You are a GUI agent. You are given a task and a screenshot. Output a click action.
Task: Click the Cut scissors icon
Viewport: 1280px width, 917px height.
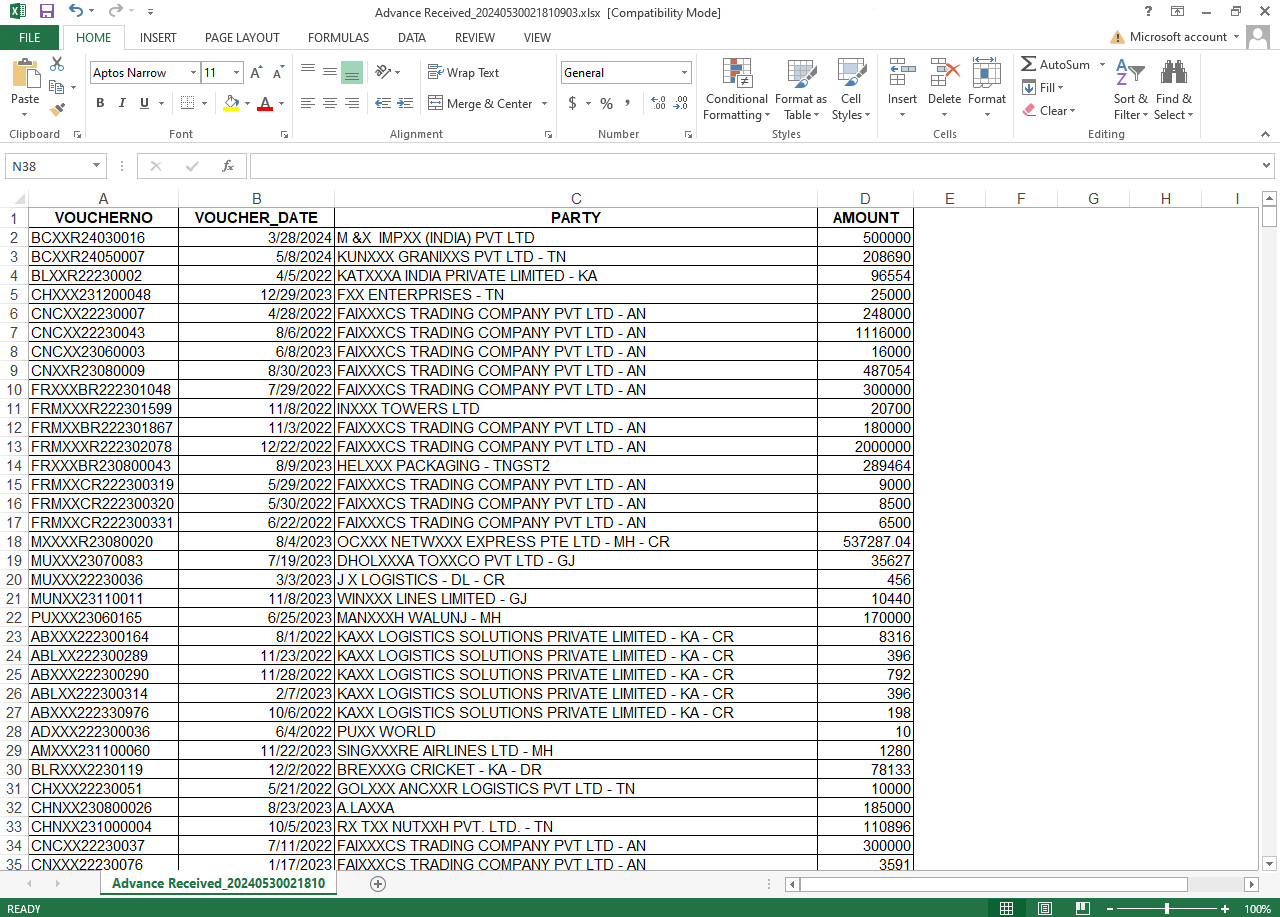click(x=57, y=64)
